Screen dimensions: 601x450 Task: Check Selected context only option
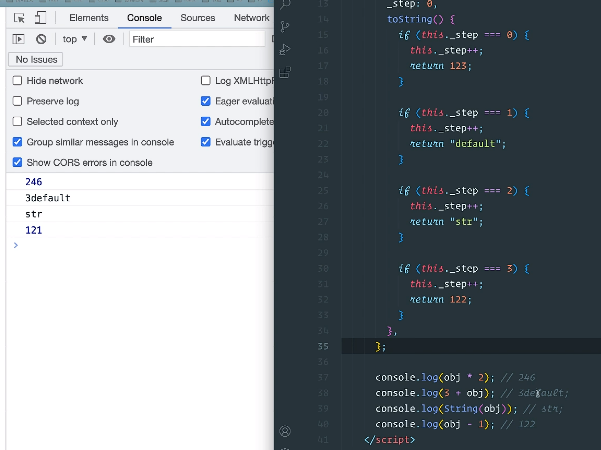(17, 122)
